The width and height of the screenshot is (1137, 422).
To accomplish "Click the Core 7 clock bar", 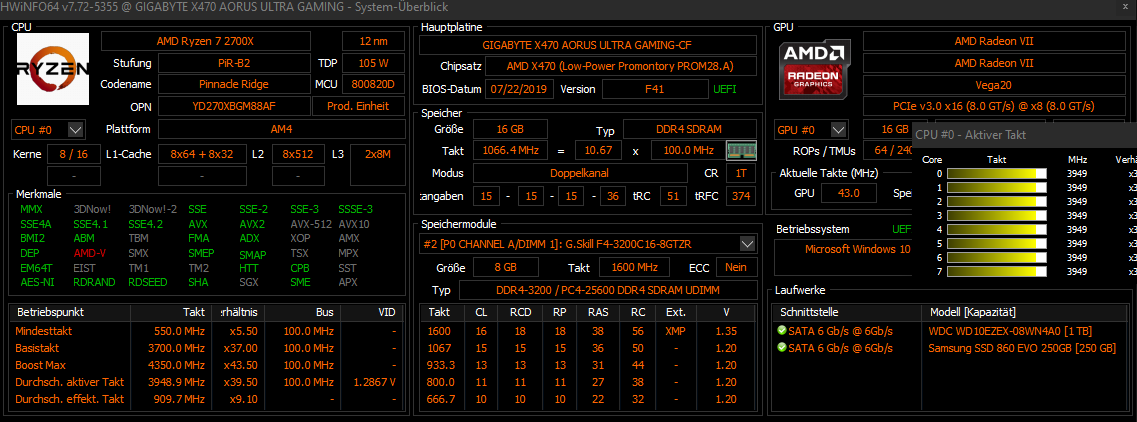I will (x=997, y=272).
